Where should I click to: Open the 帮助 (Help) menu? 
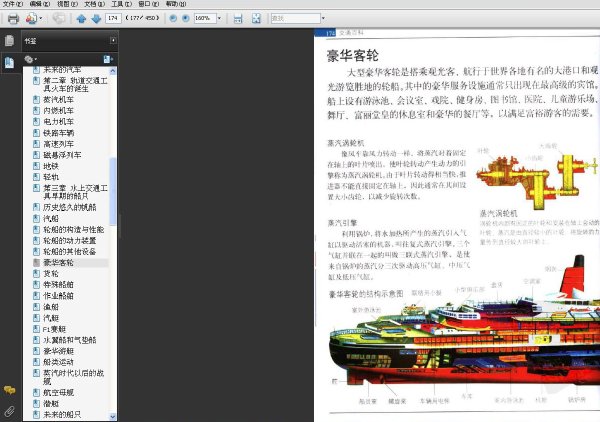click(x=176, y=4)
